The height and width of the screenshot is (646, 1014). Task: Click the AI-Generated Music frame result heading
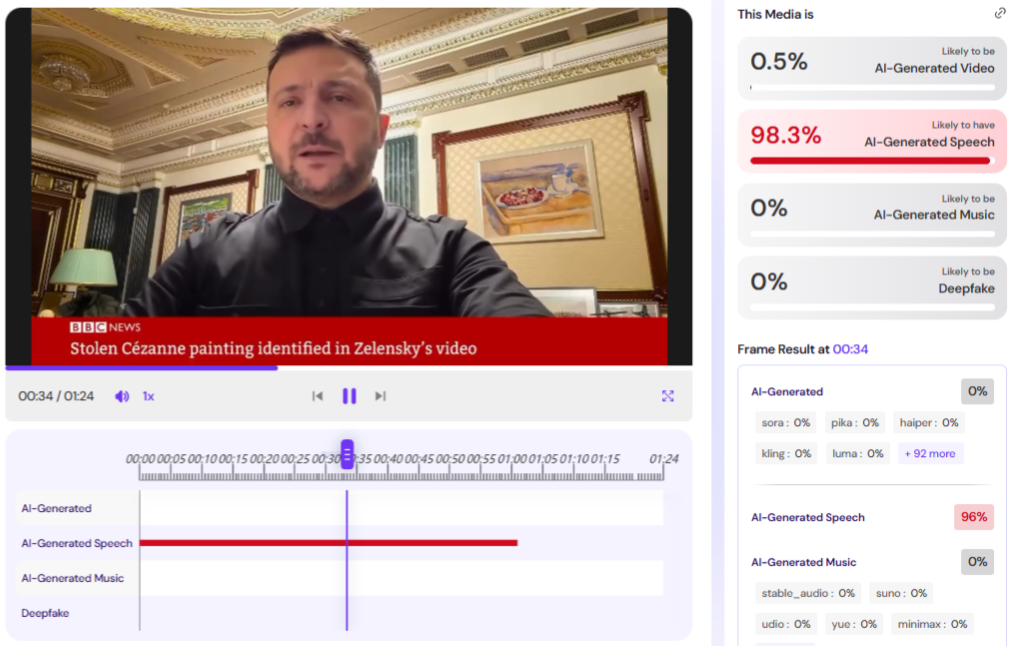click(x=803, y=563)
